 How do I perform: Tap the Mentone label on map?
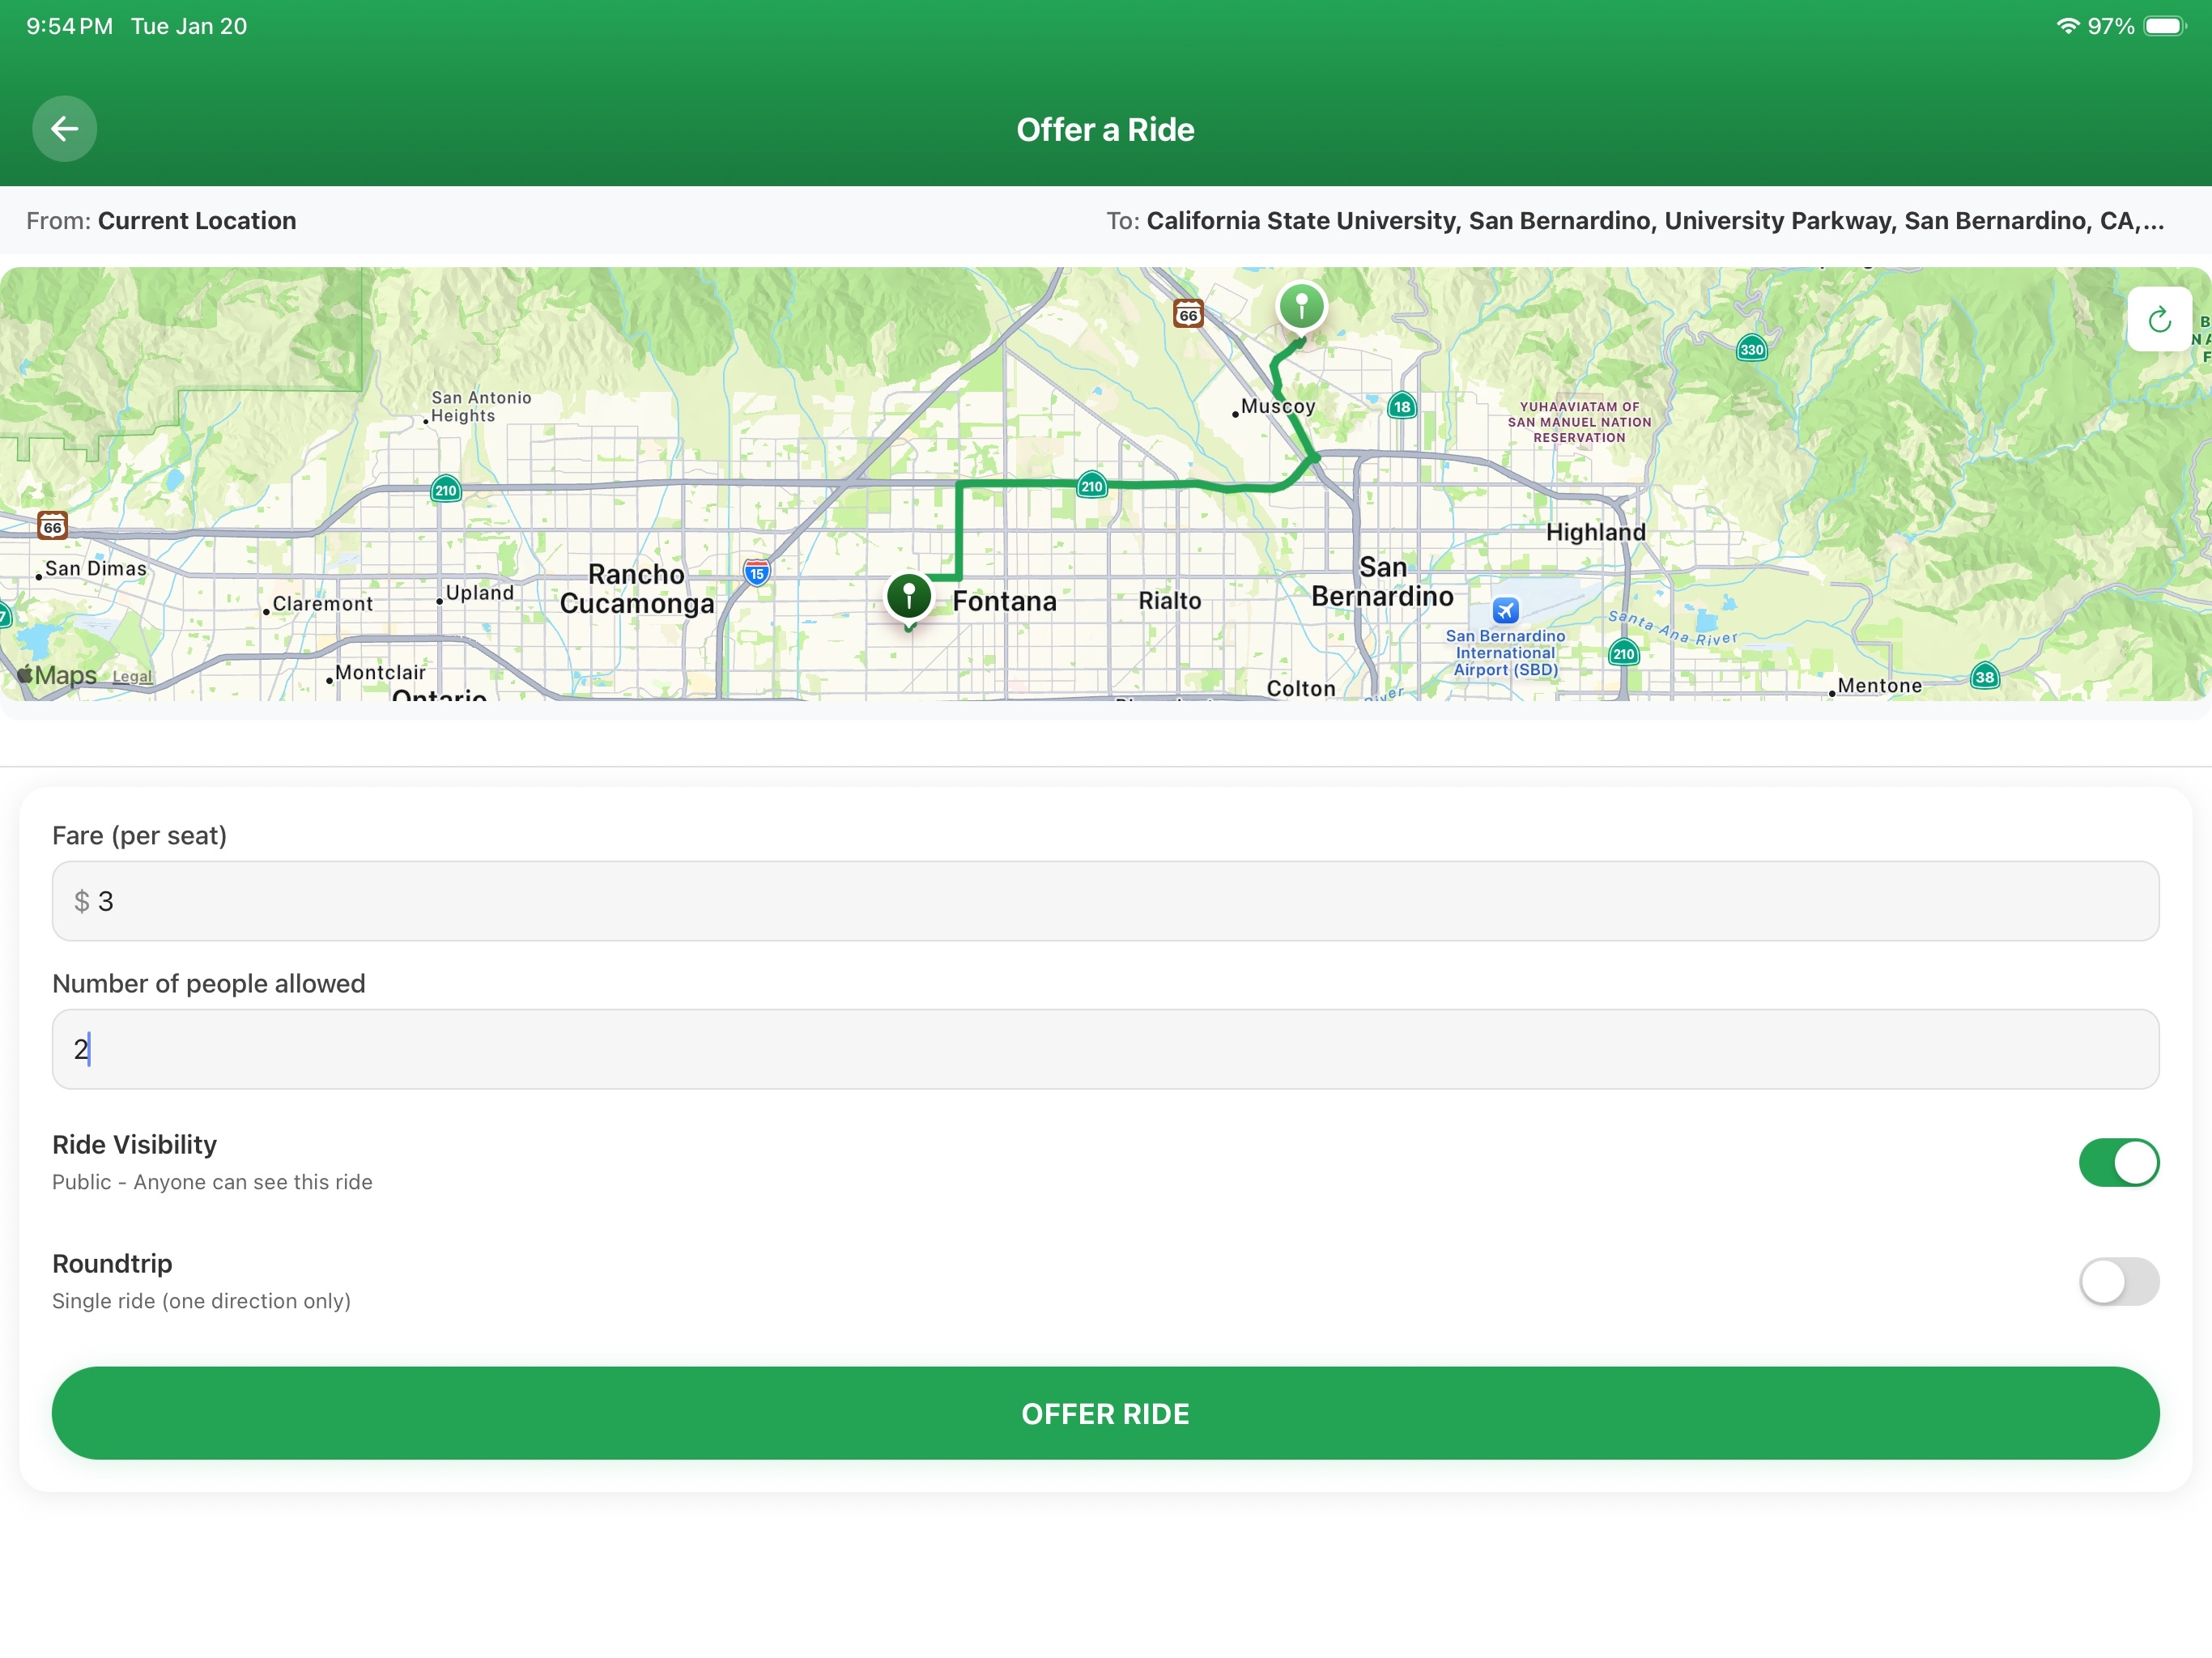[x=1879, y=686]
